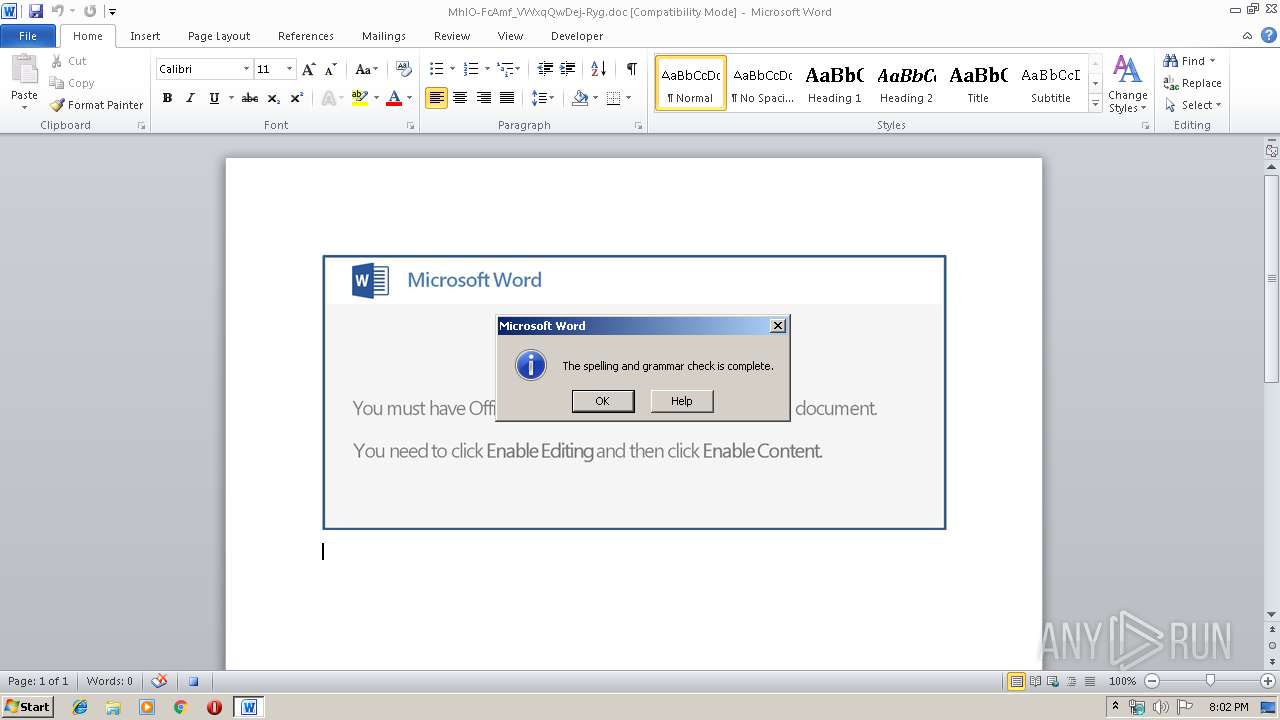Click the Line Spacing icon

(x=538, y=98)
